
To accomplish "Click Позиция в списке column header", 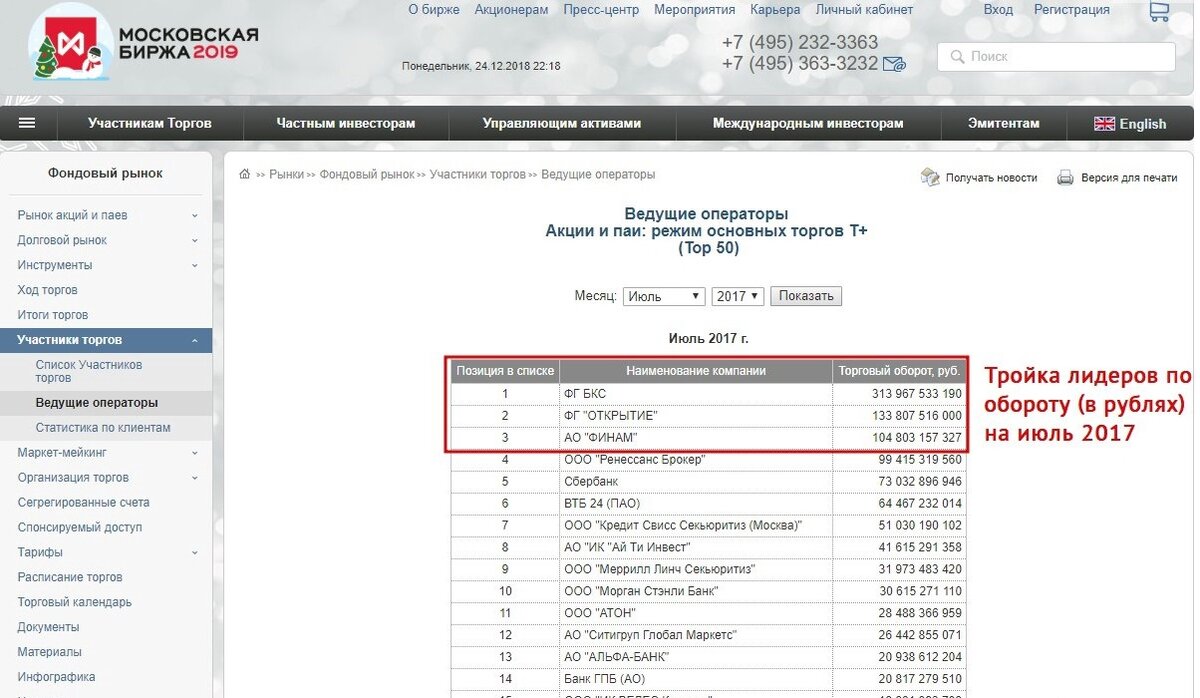I will point(505,371).
